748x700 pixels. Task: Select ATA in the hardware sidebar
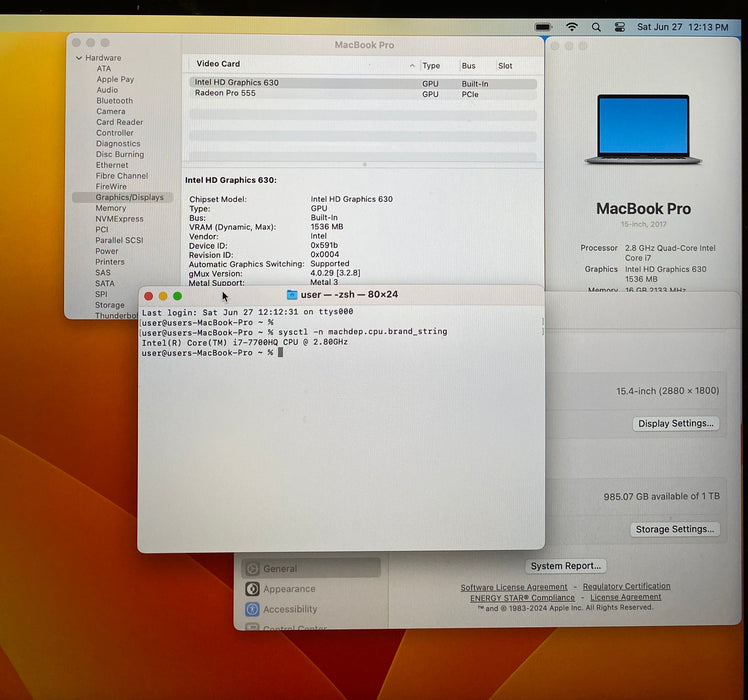pyautogui.click(x=104, y=69)
